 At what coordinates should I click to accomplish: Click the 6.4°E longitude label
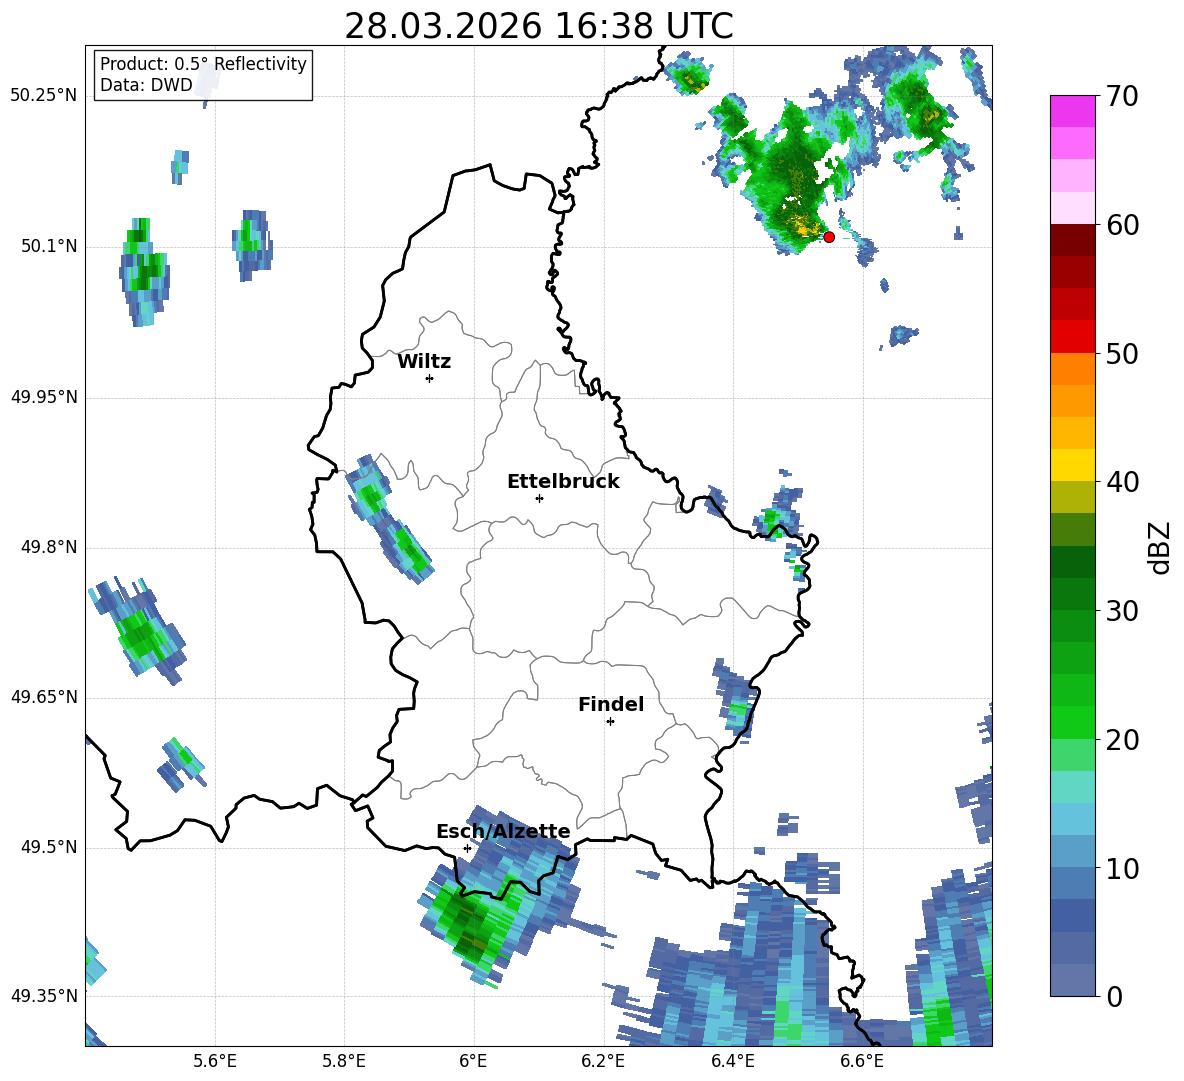point(732,1061)
